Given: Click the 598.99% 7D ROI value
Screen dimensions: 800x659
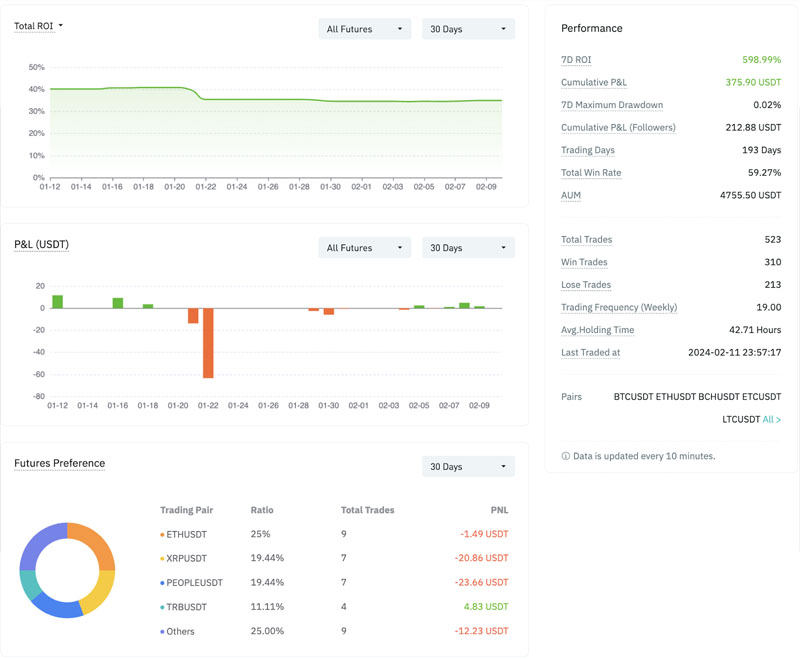Looking at the screenshot, I should [761, 60].
